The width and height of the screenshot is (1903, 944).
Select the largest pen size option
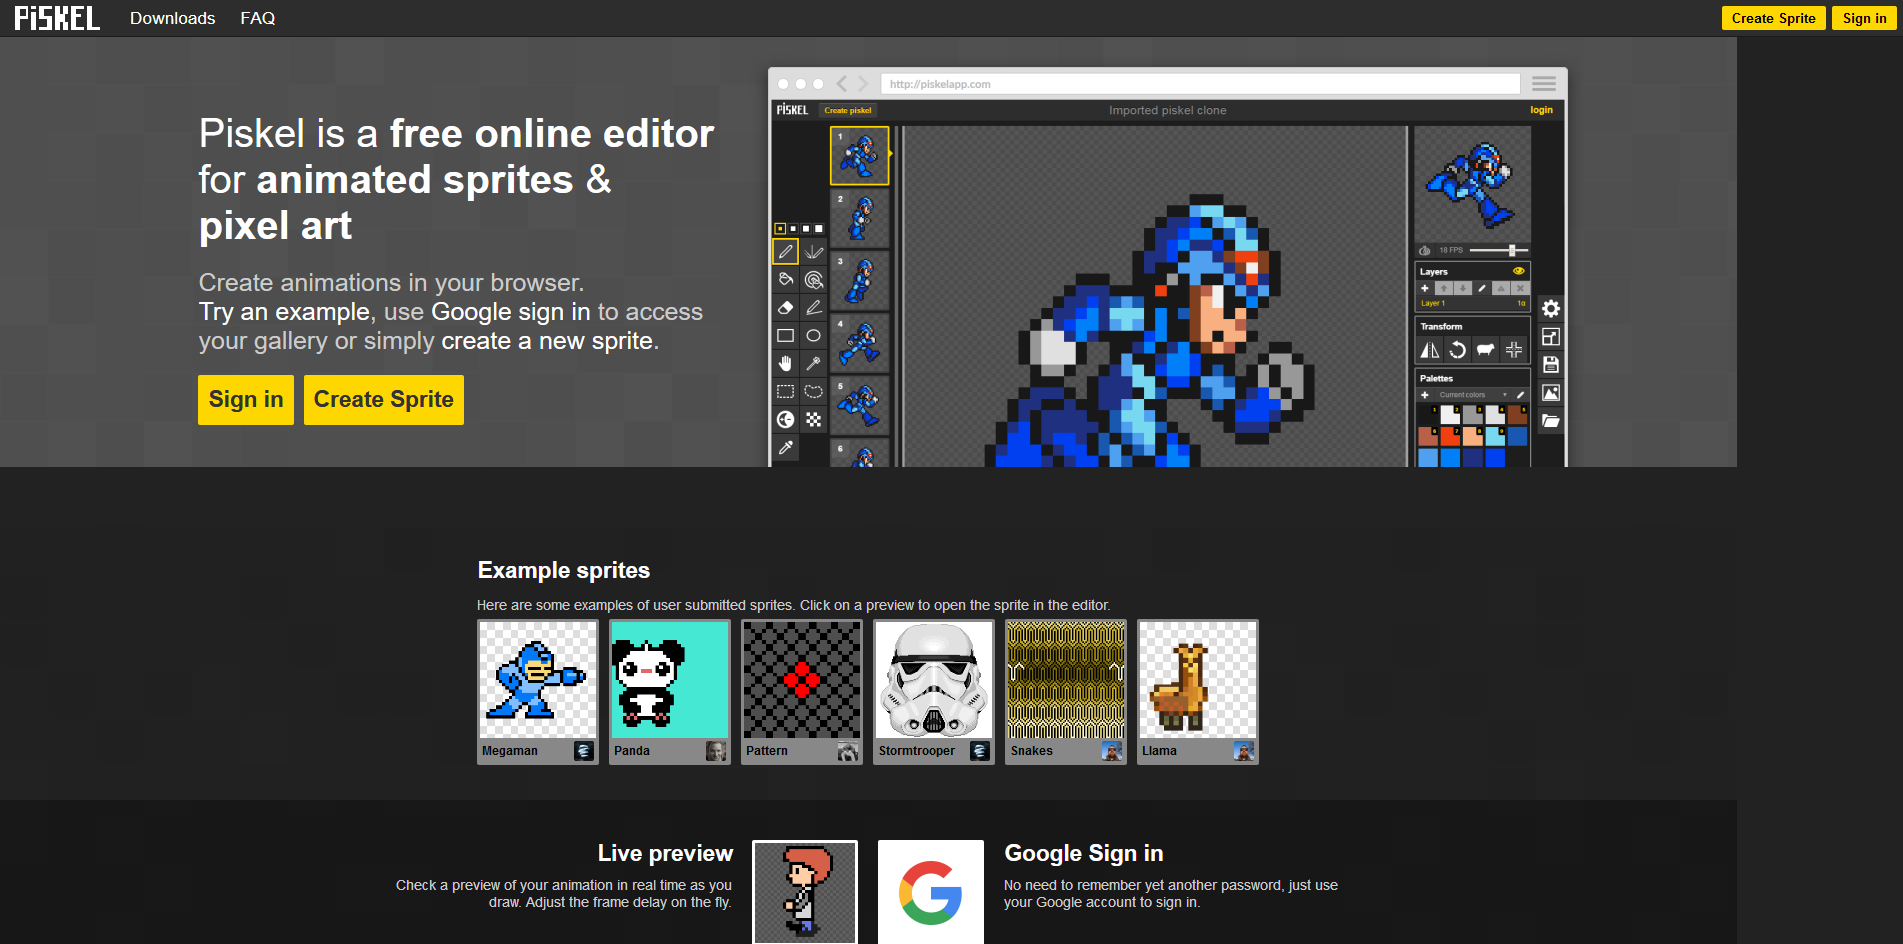[818, 228]
